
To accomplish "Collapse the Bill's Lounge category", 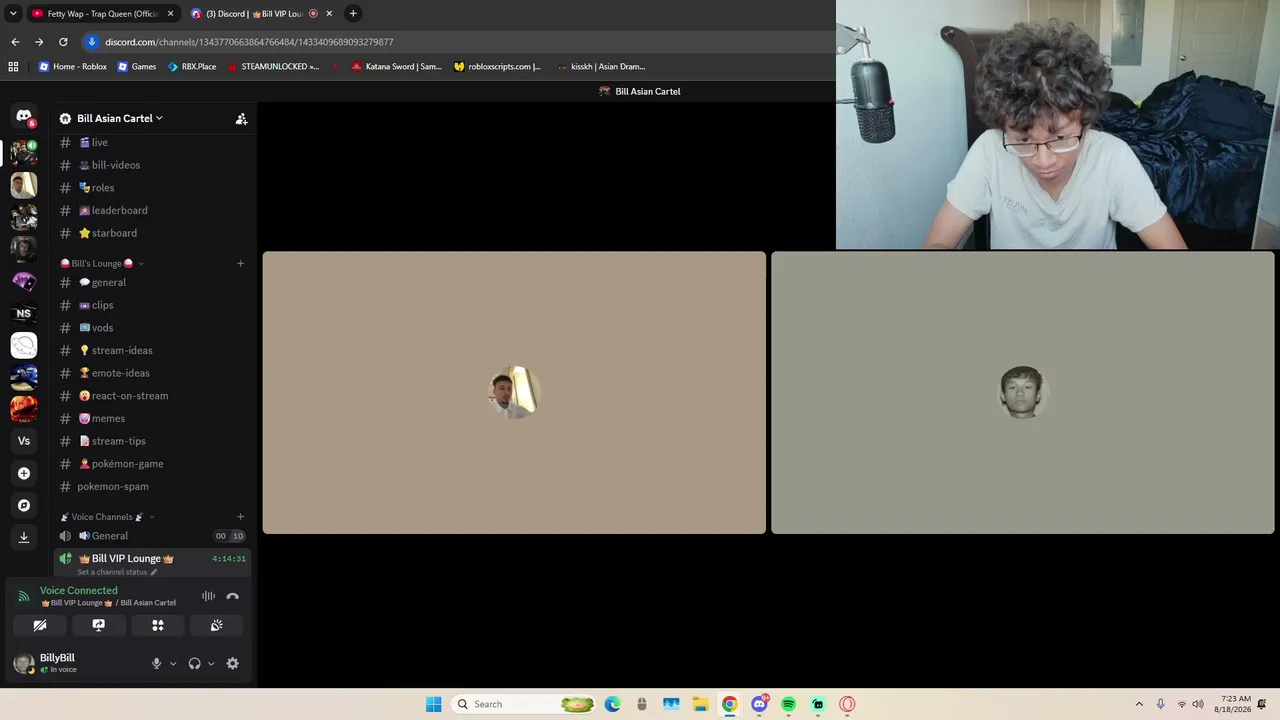I will [x=102, y=264].
